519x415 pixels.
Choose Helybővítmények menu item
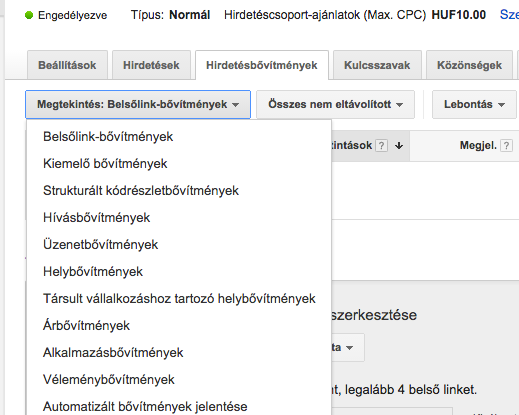click(93, 272)
